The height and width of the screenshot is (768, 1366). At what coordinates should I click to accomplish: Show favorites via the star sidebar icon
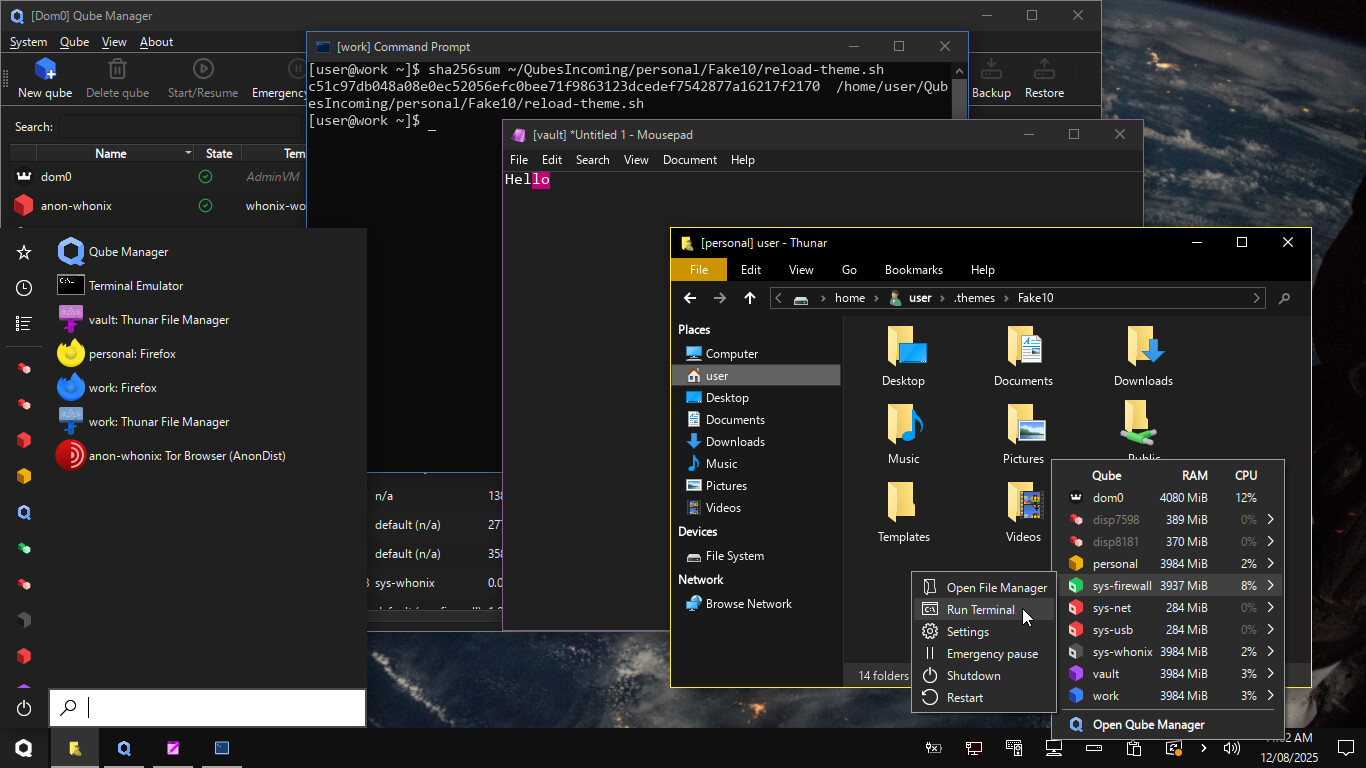pos(23,252)
